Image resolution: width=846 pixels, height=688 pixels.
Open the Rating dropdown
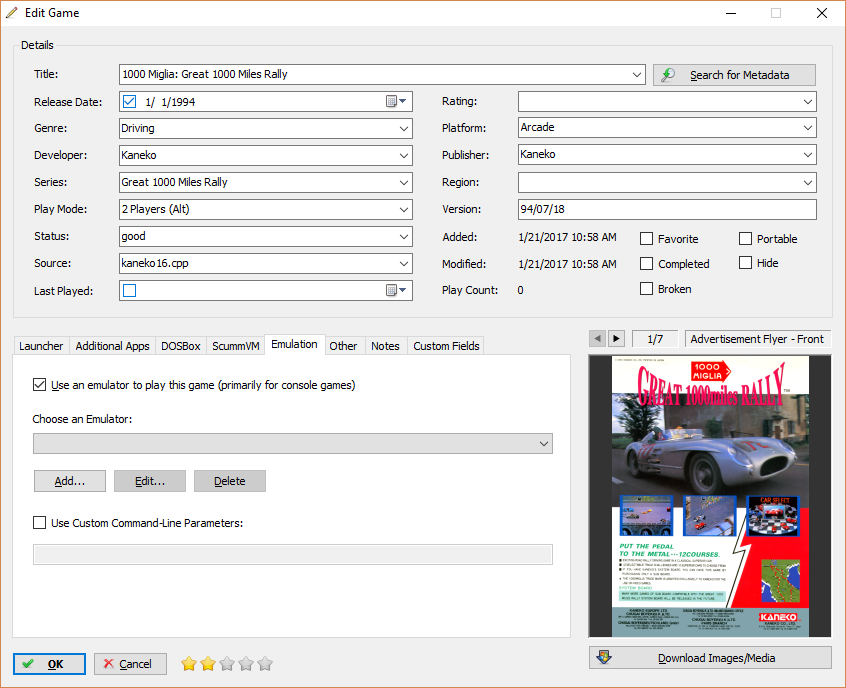(x=808, y=101)
